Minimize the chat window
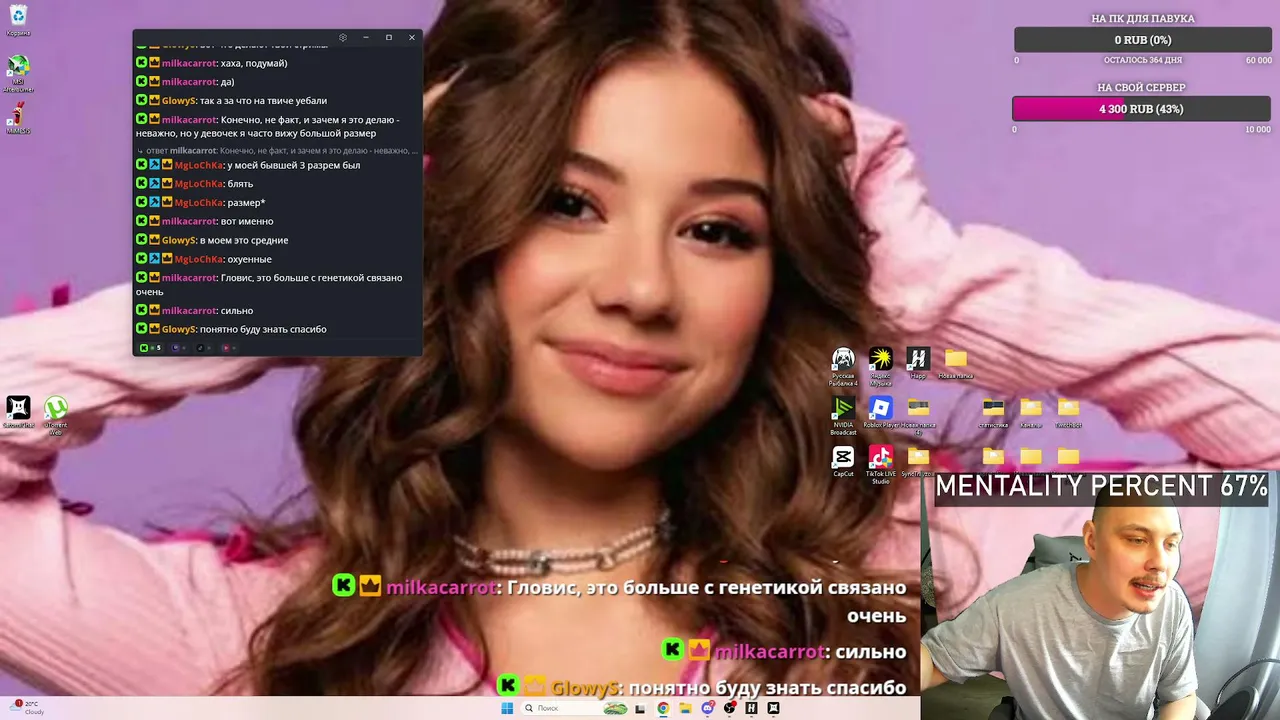 (x=366, y=38)
